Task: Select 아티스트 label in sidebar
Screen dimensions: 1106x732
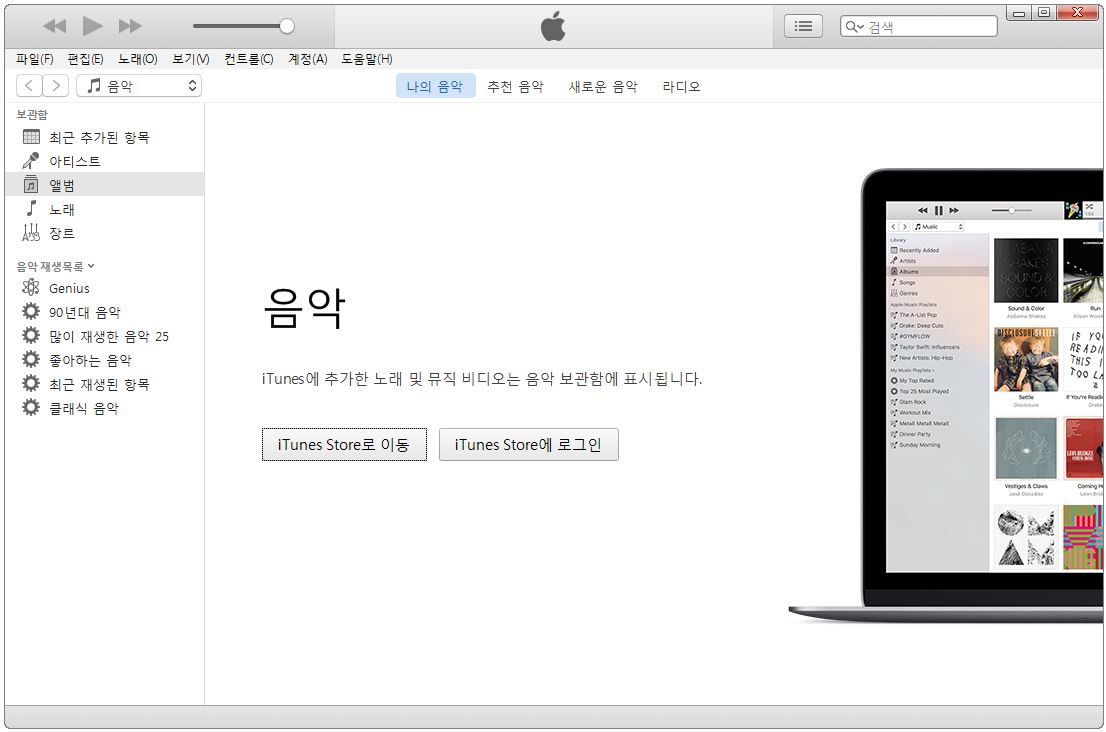Action: (x=75, y=161)
